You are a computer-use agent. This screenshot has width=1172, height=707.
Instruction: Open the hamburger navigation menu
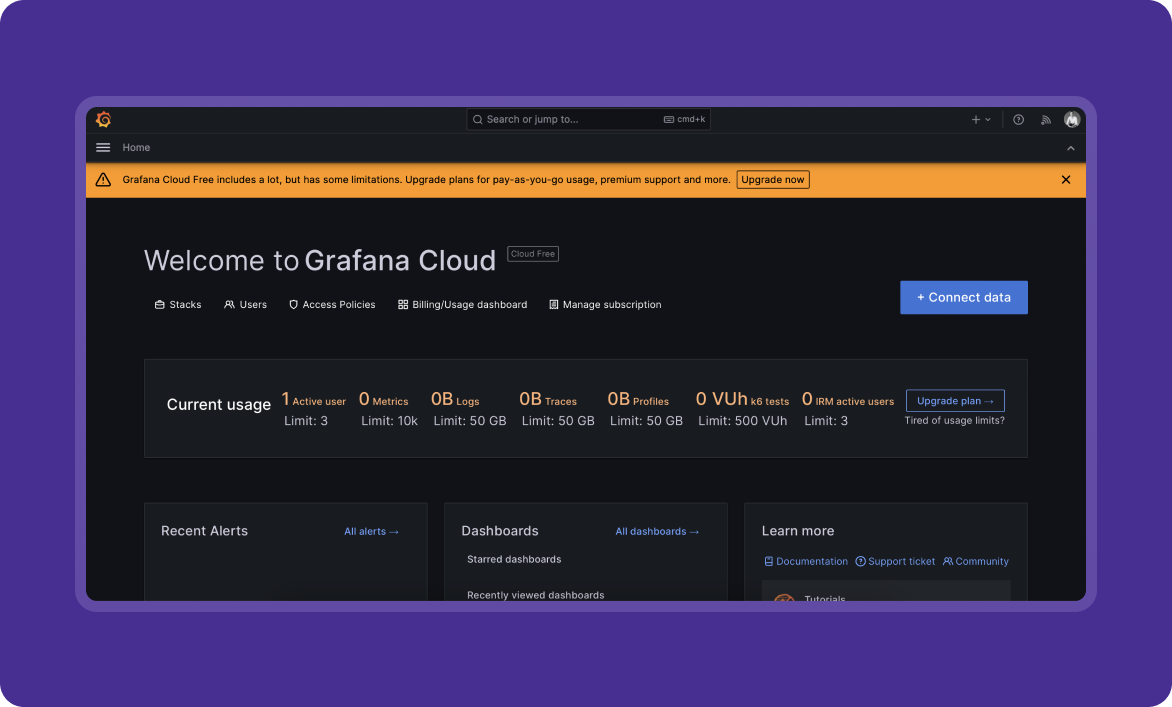(x=103, y=148)
